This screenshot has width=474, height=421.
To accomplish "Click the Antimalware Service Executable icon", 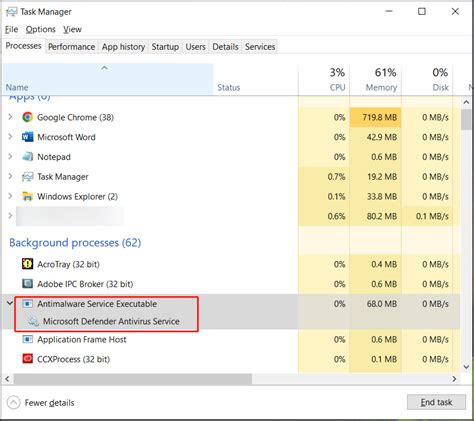I will (27, 304).
